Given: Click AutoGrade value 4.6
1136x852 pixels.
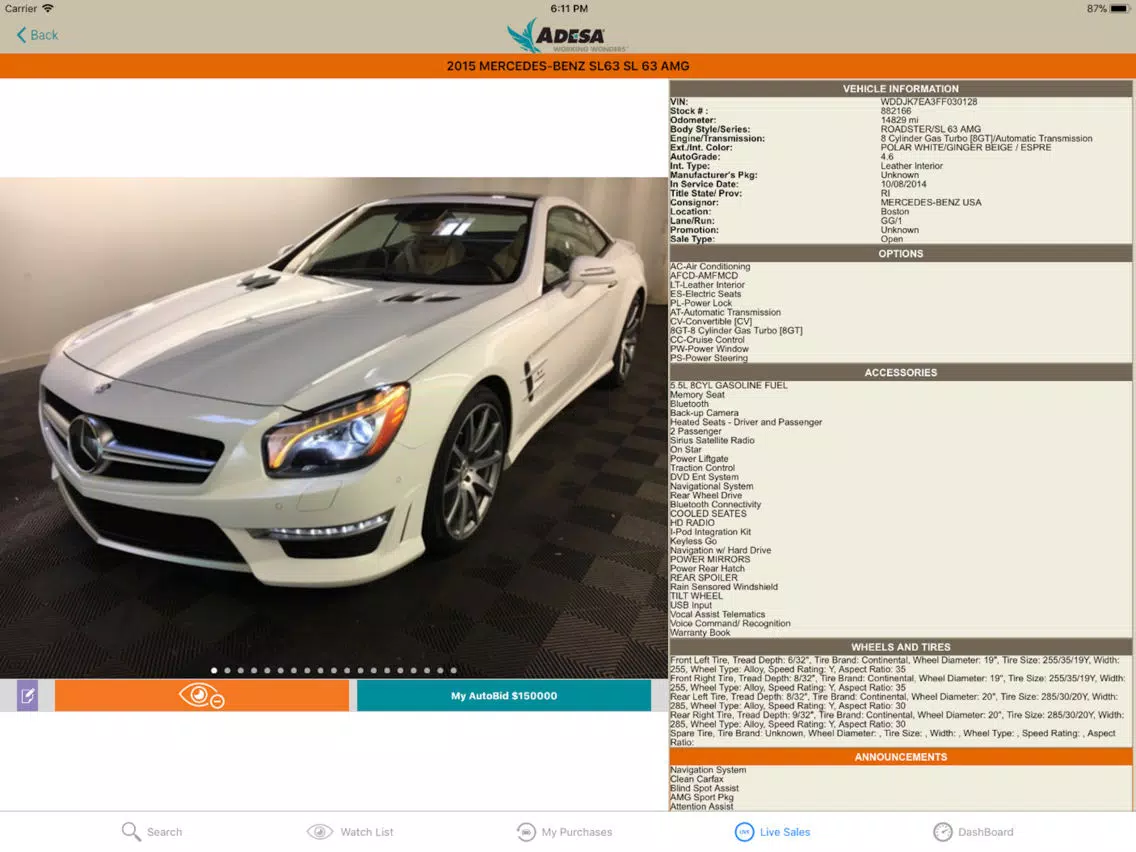Looking at the screenshot, I should pos(887,156).
